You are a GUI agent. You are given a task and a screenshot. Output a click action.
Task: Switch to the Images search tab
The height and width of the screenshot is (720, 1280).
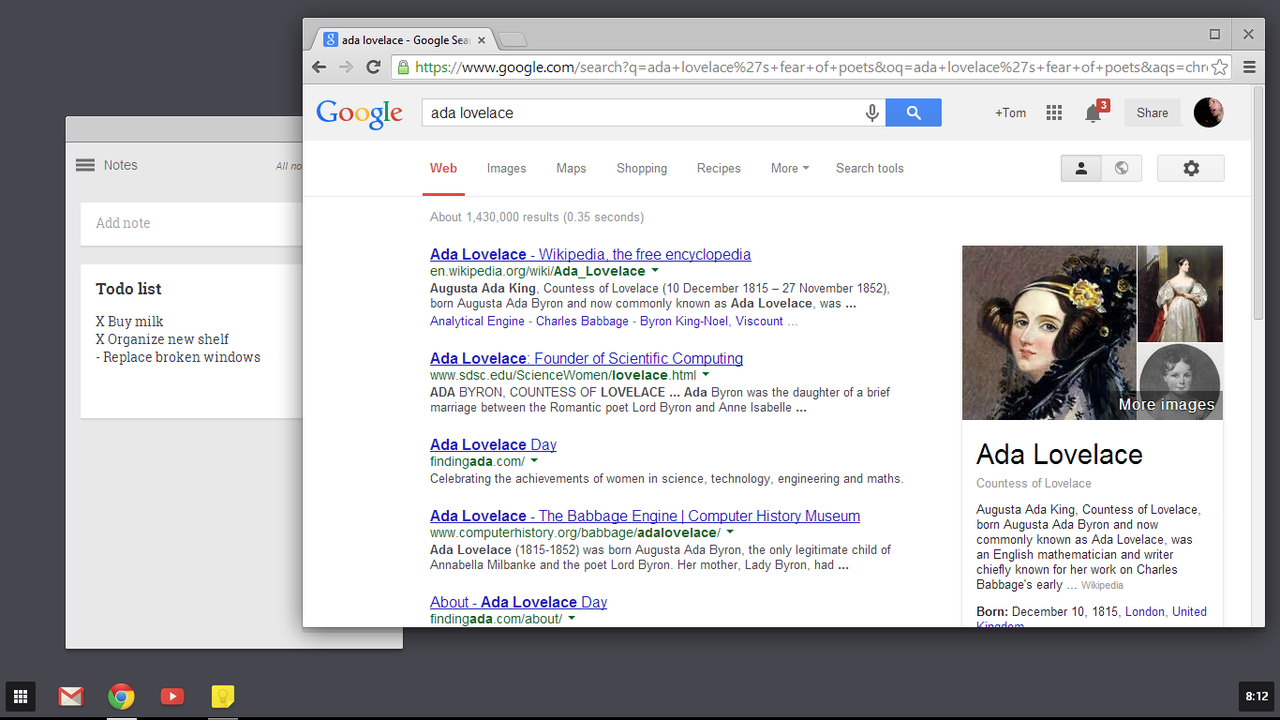[x=506, y=168]
